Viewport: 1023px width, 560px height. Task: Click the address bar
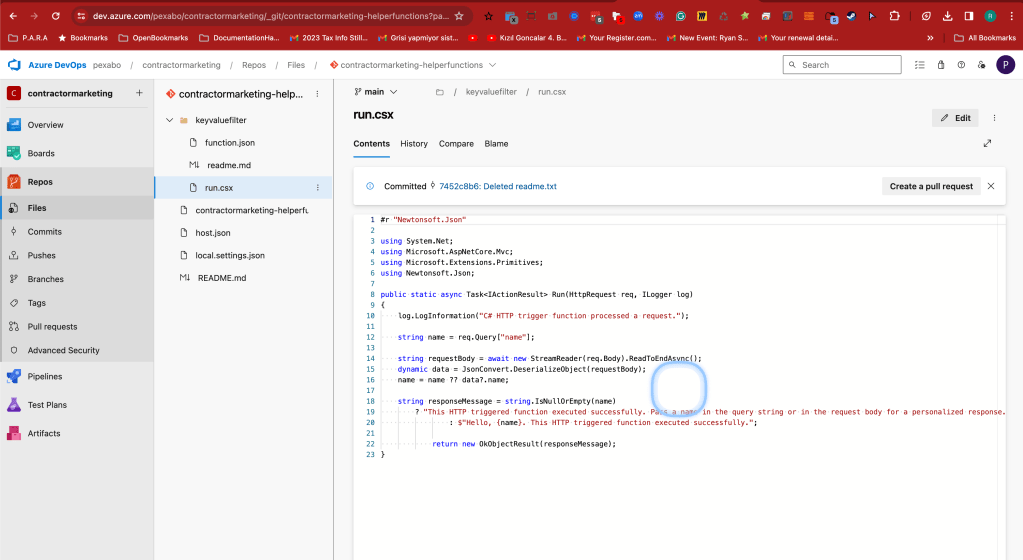coord(270,16)
